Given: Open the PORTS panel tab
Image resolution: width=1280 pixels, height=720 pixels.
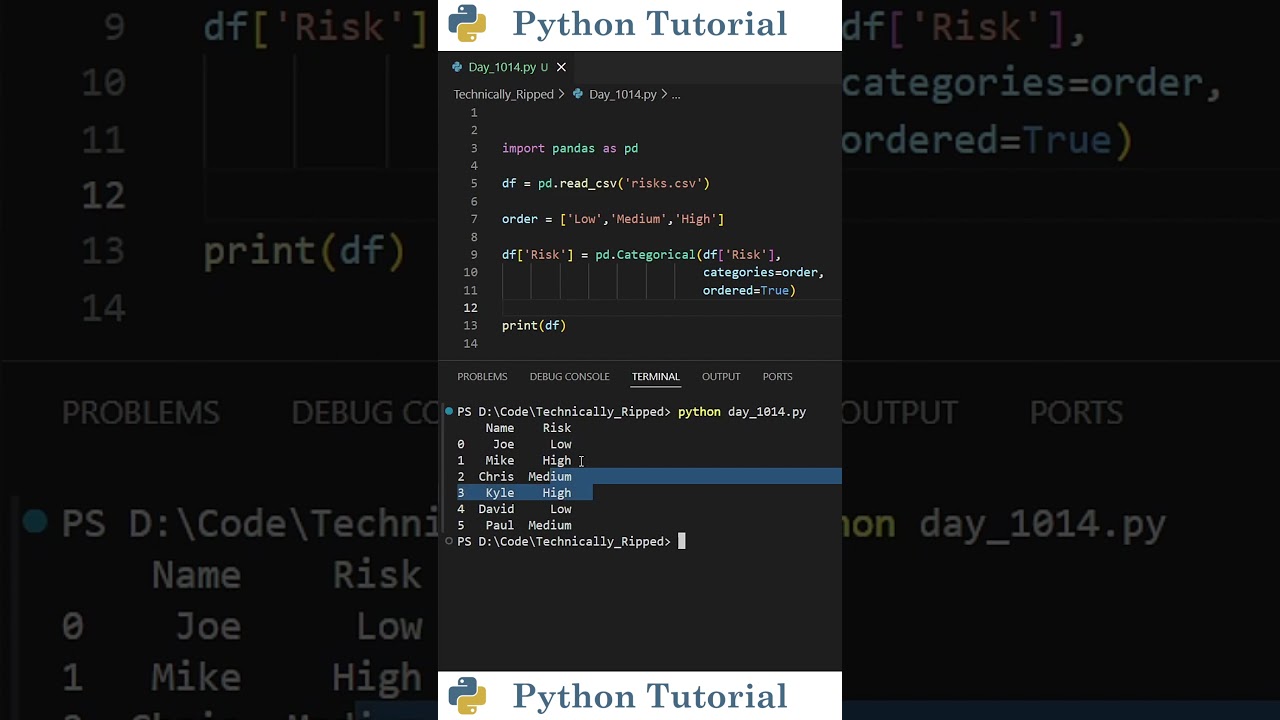Looking at the screenshot, I should click(x=777, y=376).
